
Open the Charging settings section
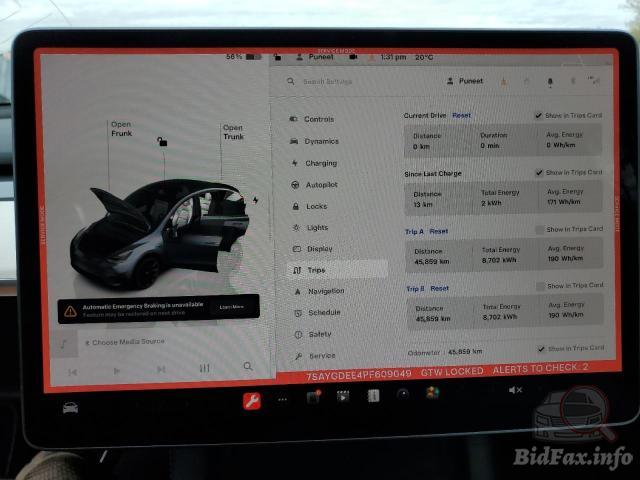tap(320, 163)
